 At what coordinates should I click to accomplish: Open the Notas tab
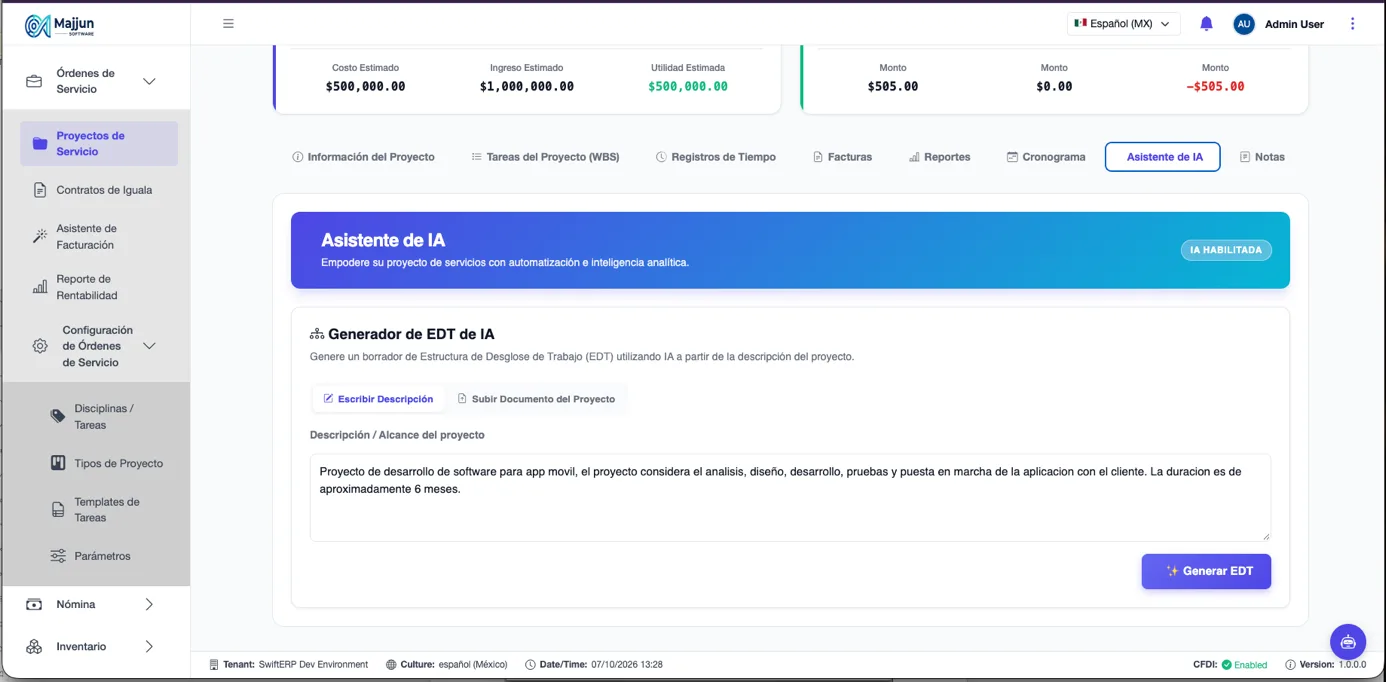click(x=1262, y=157)
